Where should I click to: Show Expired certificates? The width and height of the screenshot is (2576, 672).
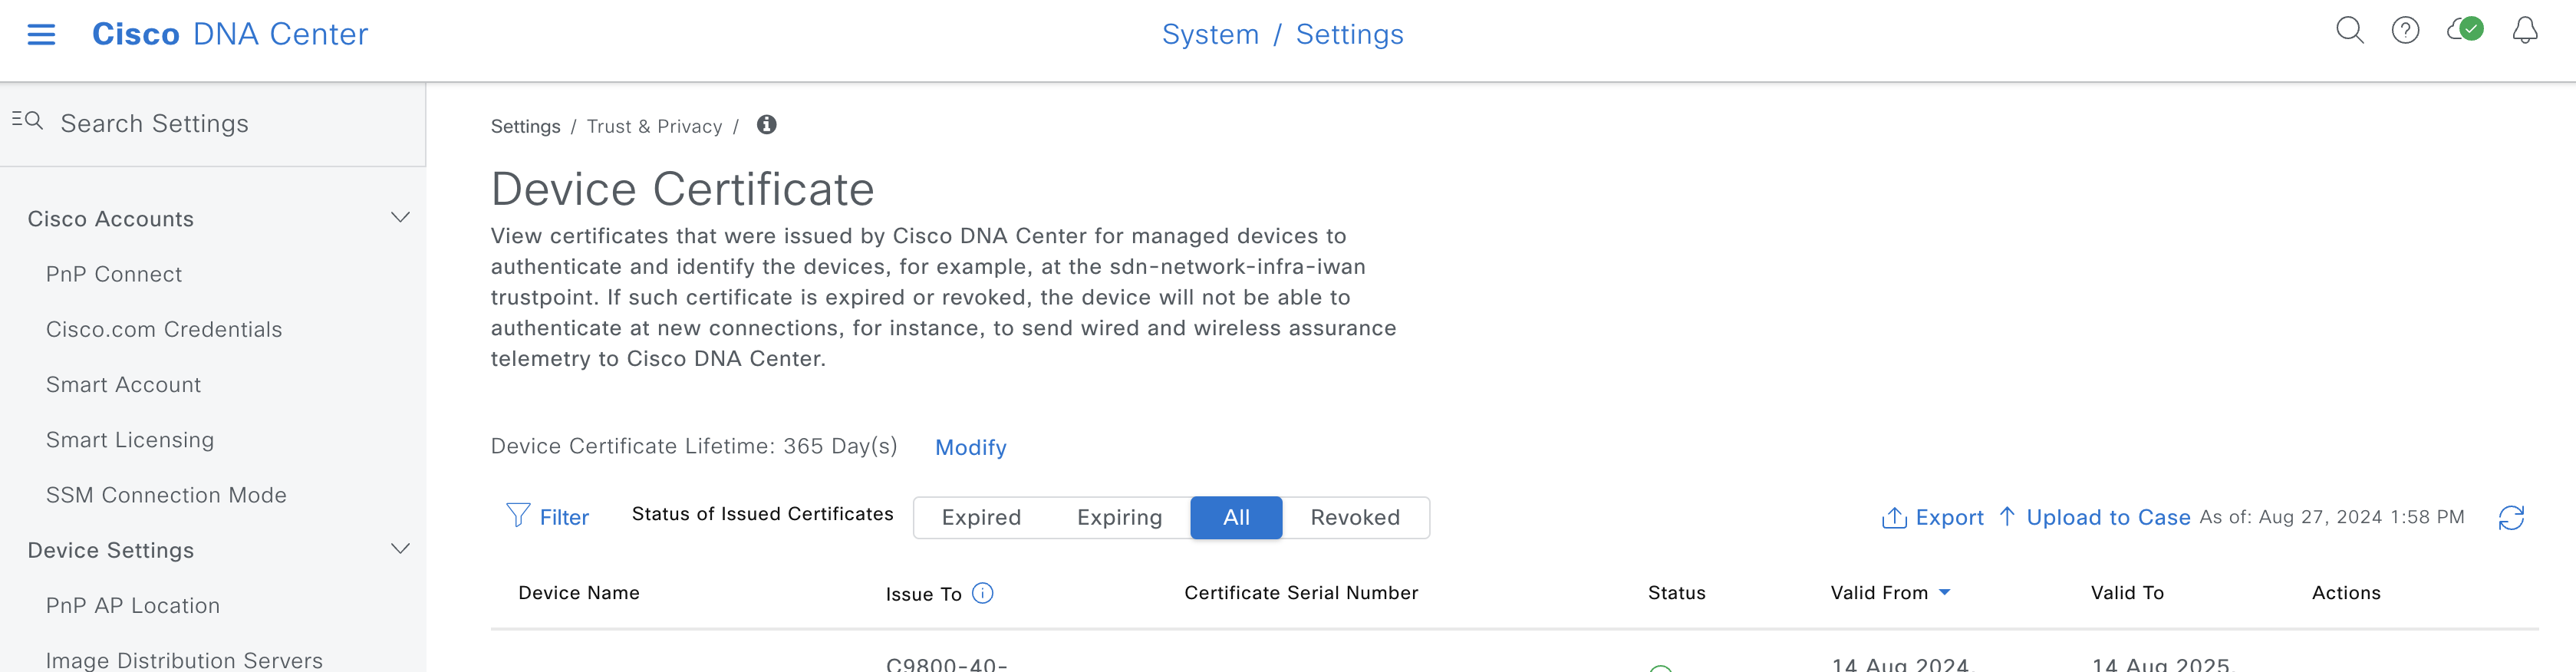click(981, 517)
